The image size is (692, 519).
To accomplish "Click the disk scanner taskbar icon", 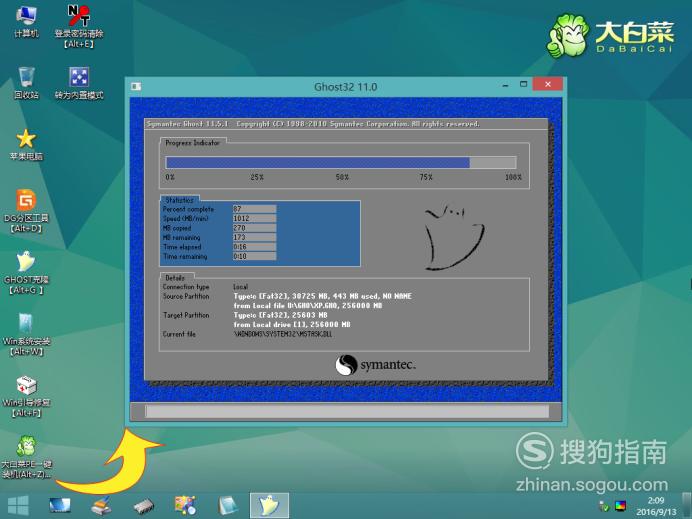I will [x=101, y=505].
